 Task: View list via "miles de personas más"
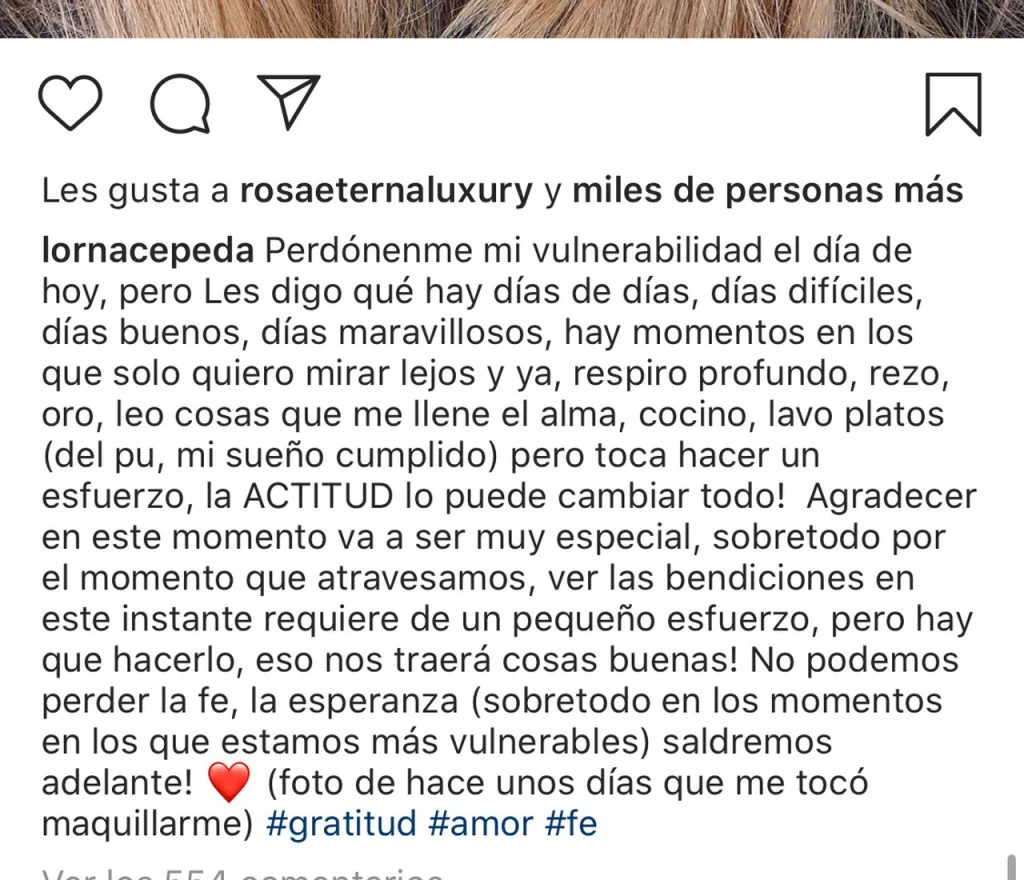(767, 190)
